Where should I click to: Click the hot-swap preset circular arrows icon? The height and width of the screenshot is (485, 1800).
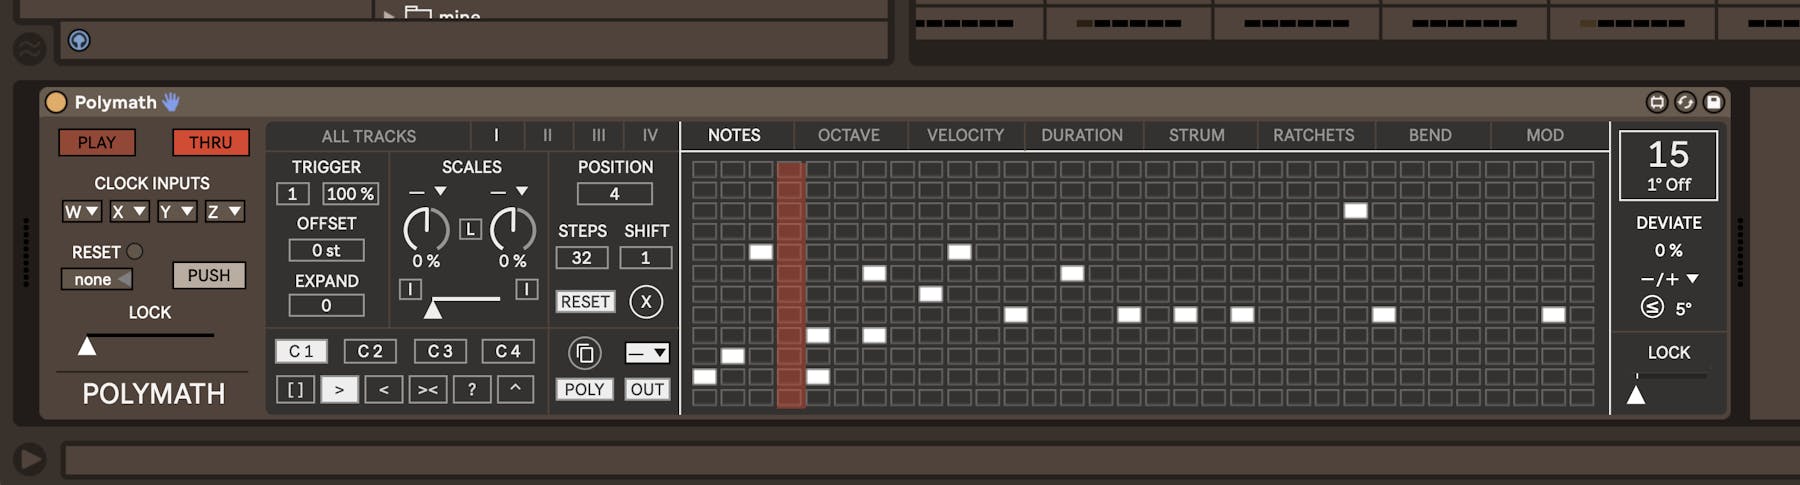coord(1685,102)
